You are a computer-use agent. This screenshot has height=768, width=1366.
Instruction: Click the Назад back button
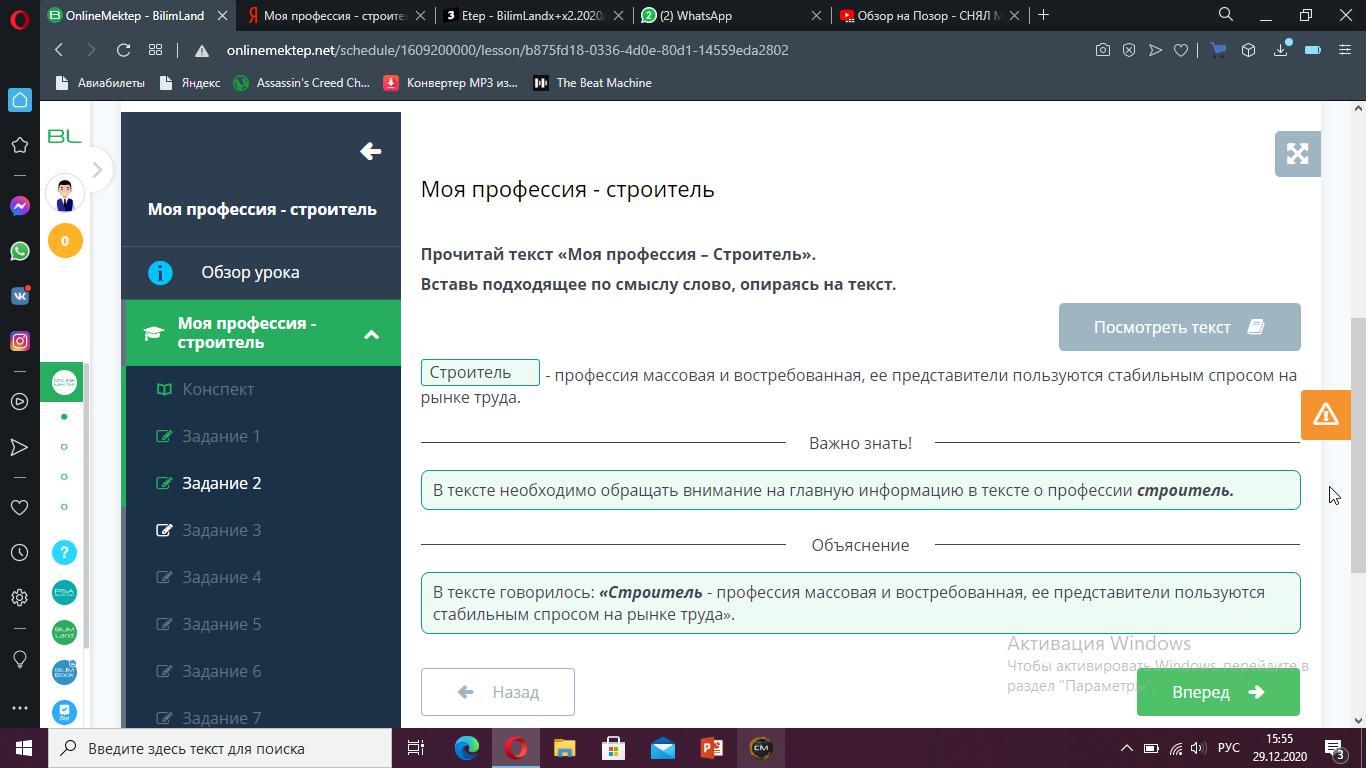coord(498,692)
